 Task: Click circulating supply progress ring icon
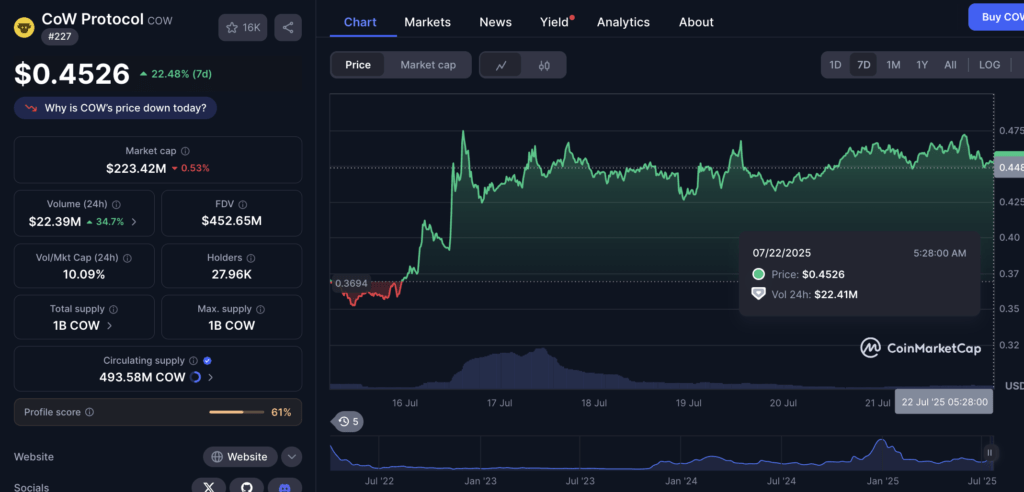coord(195,377)
